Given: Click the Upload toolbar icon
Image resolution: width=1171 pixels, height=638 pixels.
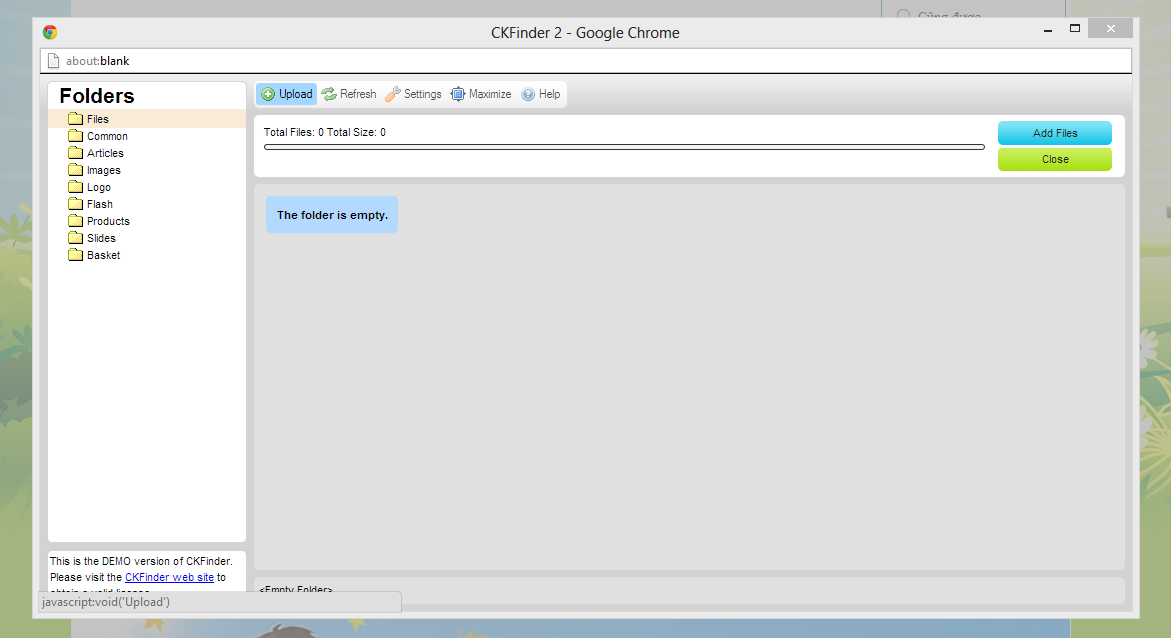Looking at the screenshot, I should pos(268,94).
